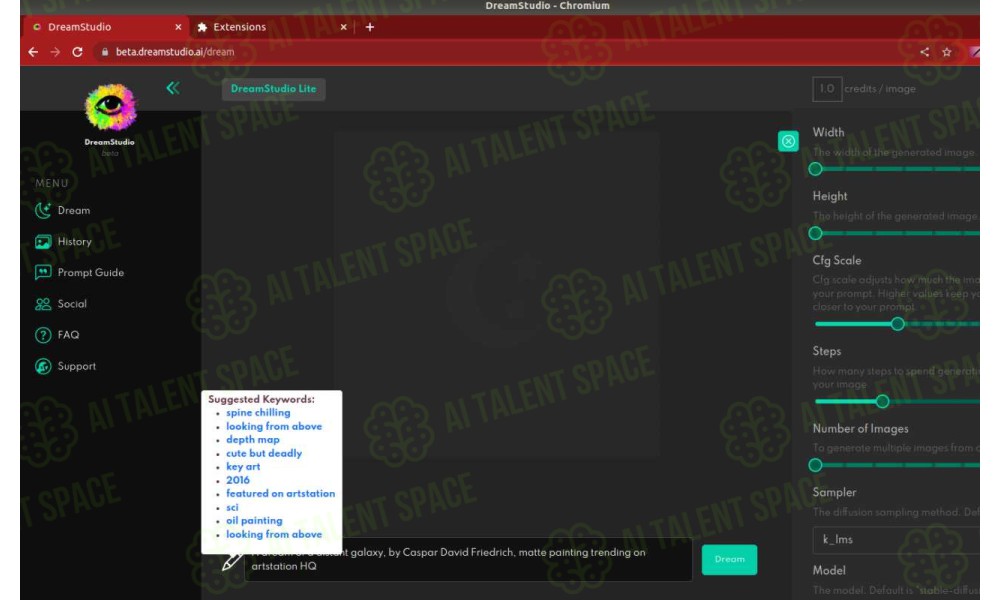Image resolution: width=1000 pixels, height=600 pixels.
Task: Select 'cute but deadly' suggested keyword
Action: 264,453
